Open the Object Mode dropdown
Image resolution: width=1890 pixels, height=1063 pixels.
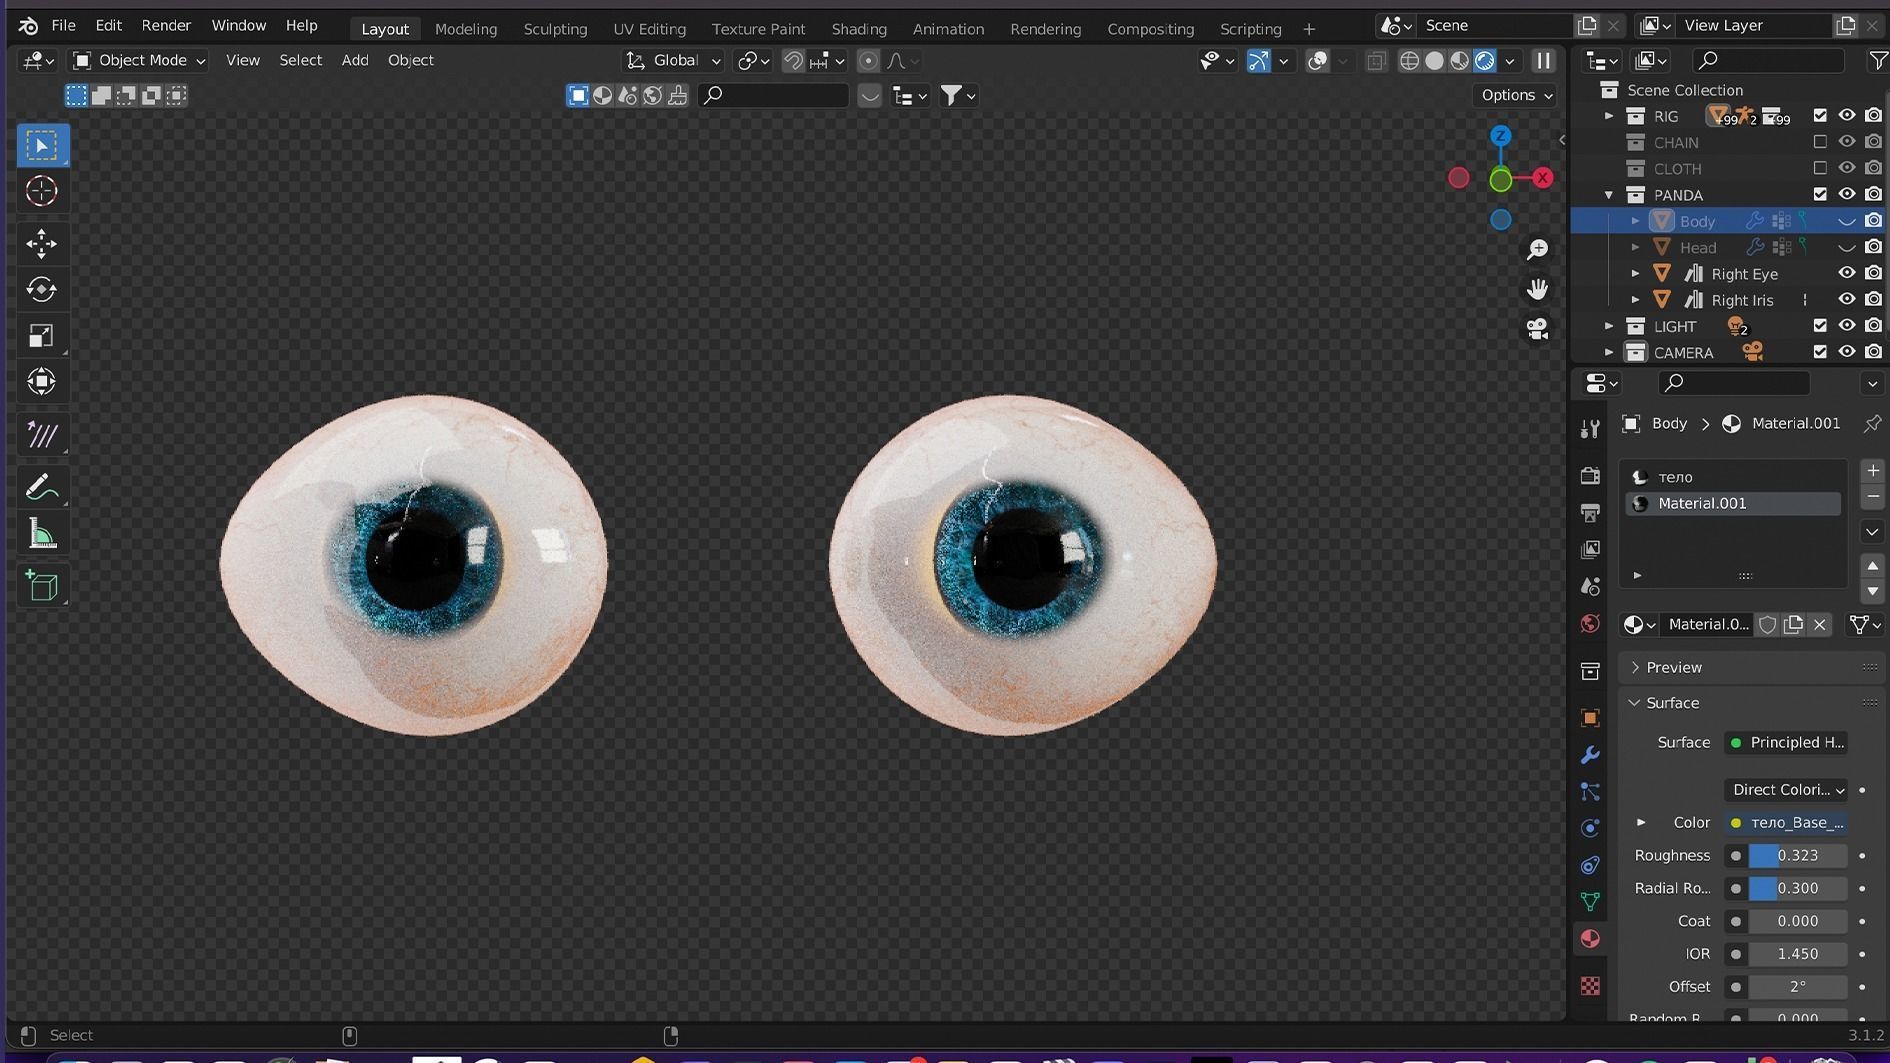[x=140, y=61]
